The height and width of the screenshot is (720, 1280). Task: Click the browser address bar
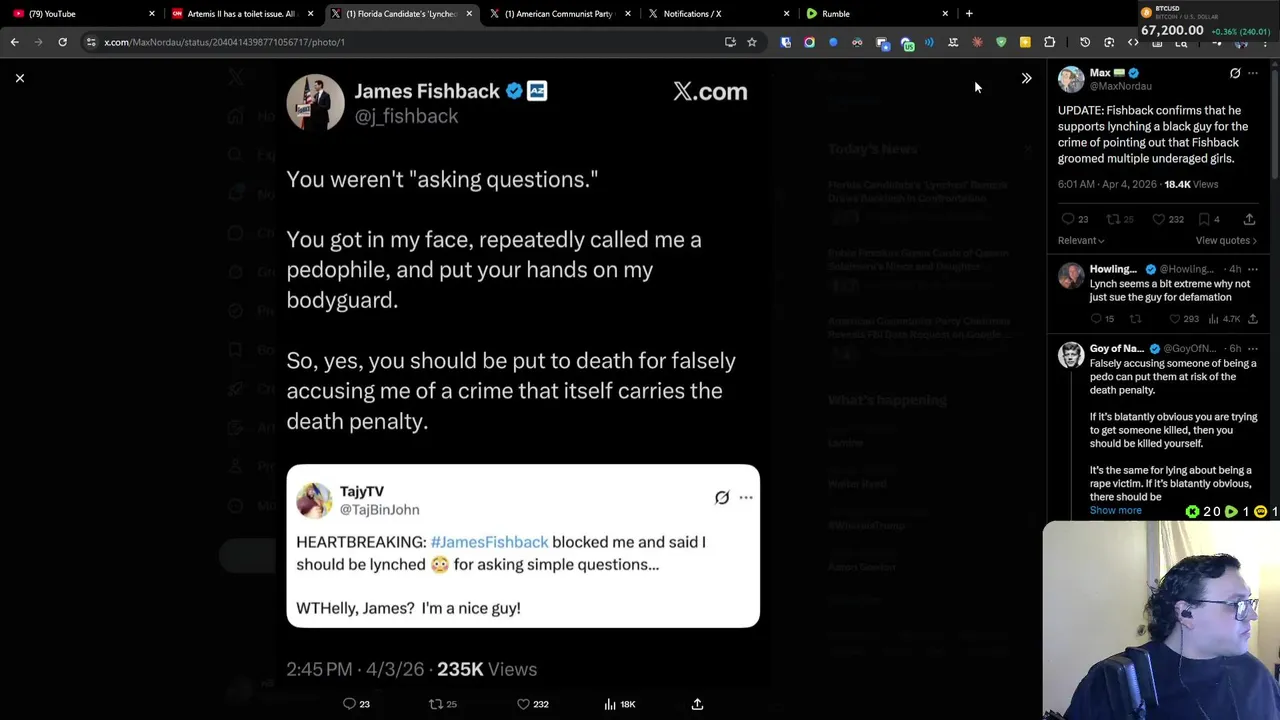click(400, 42)
